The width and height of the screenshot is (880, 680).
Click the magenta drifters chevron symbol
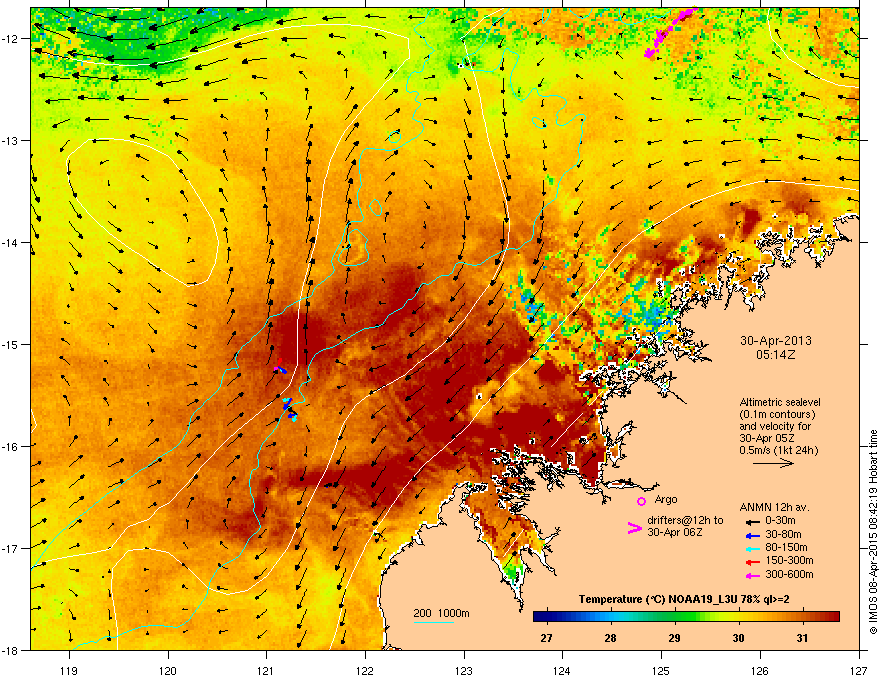pyautogui.click(x=634, y=528)
